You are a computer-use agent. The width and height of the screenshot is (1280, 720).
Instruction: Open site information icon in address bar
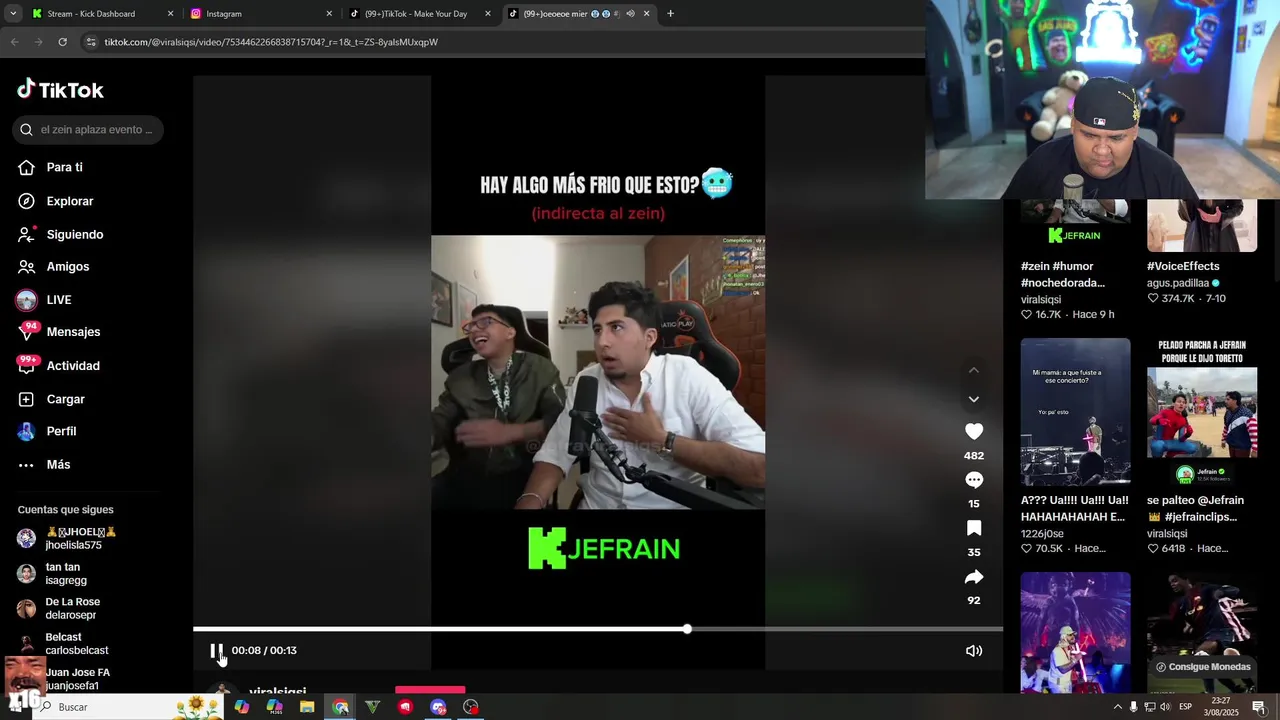coord(91,42)
